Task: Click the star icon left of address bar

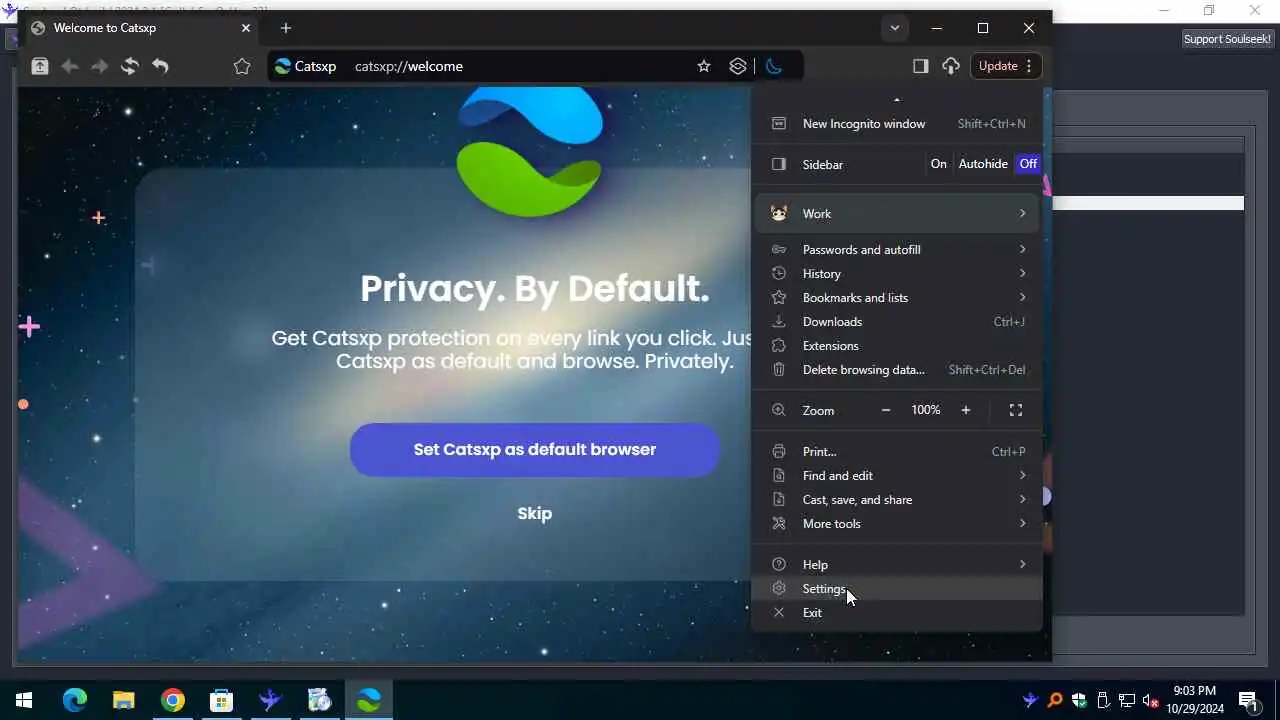Action: 242,66
